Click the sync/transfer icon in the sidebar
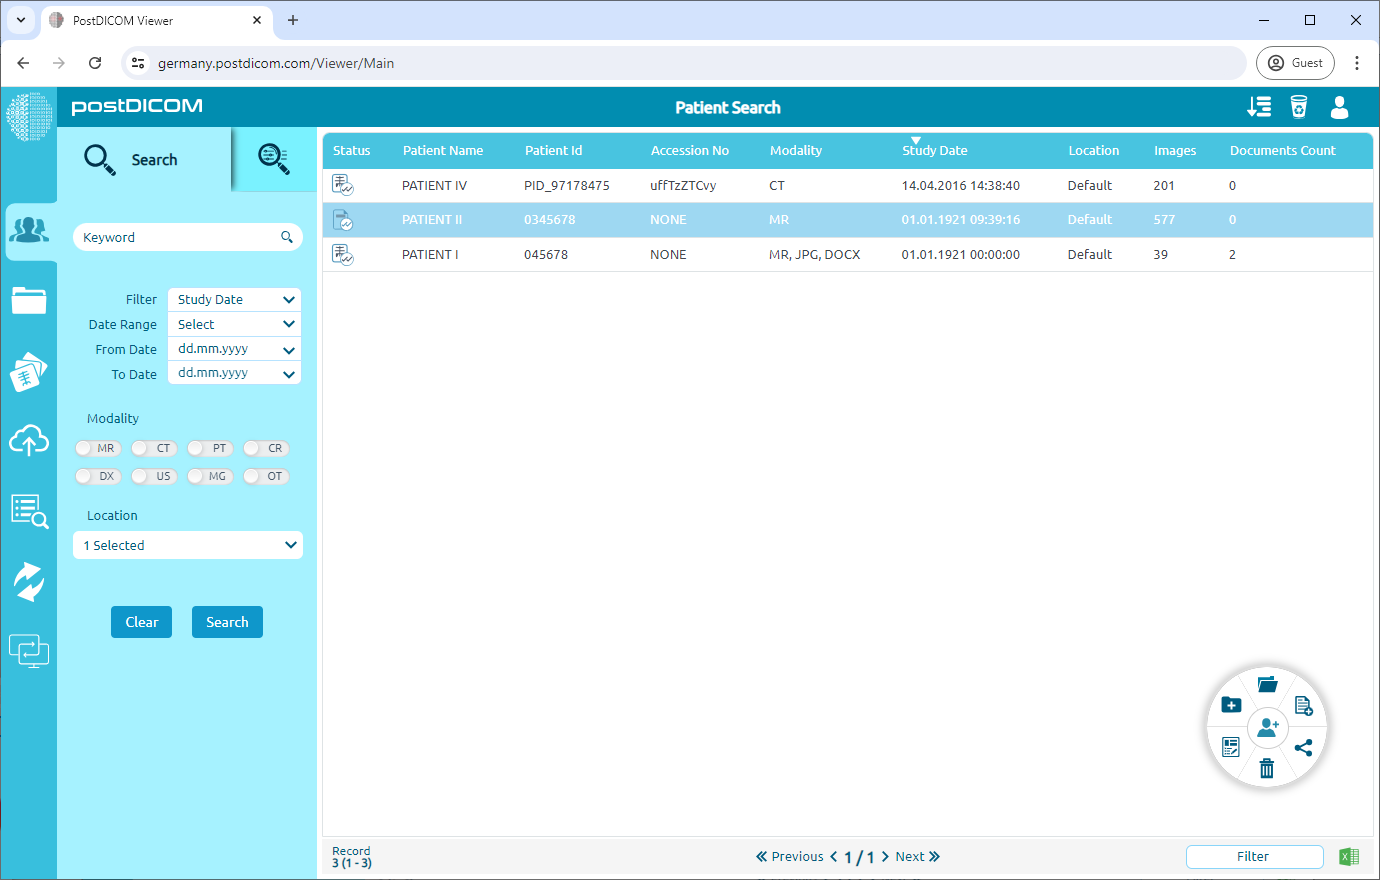Screen dimensions: 1380x880 tap(30, 581)
